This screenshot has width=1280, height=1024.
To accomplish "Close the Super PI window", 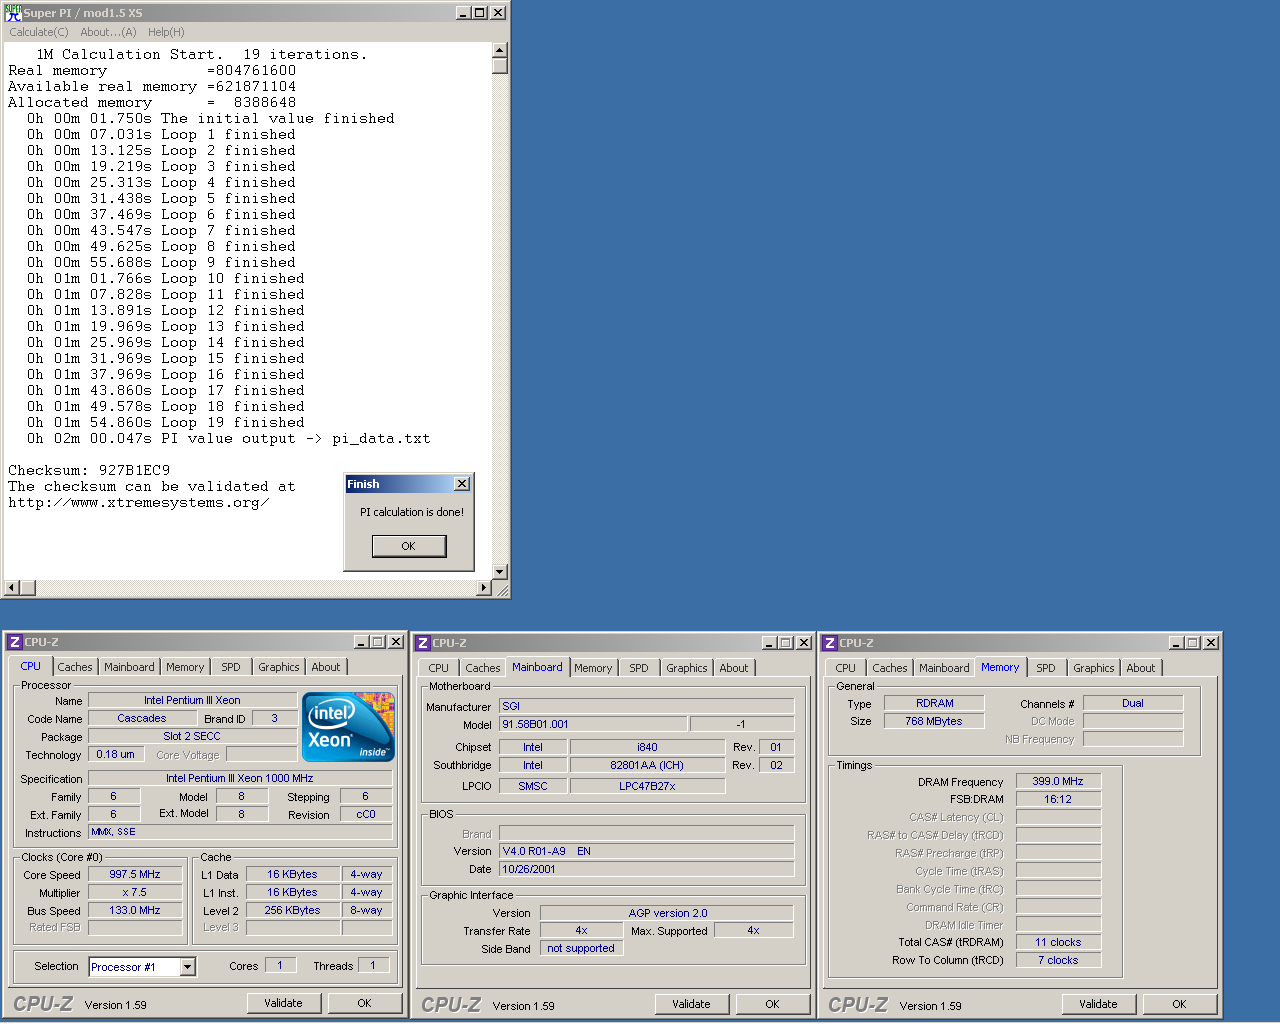I will point(498,13).
